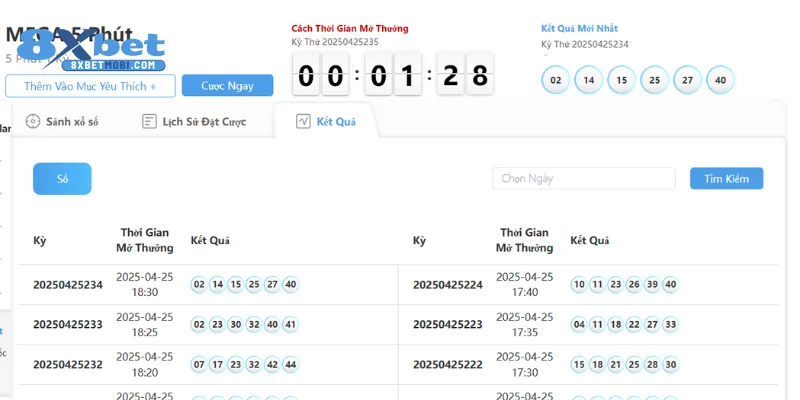The image size is (800, 400).
Task: Click ball 28 in row 20250425222
Action: pos(652,365)
